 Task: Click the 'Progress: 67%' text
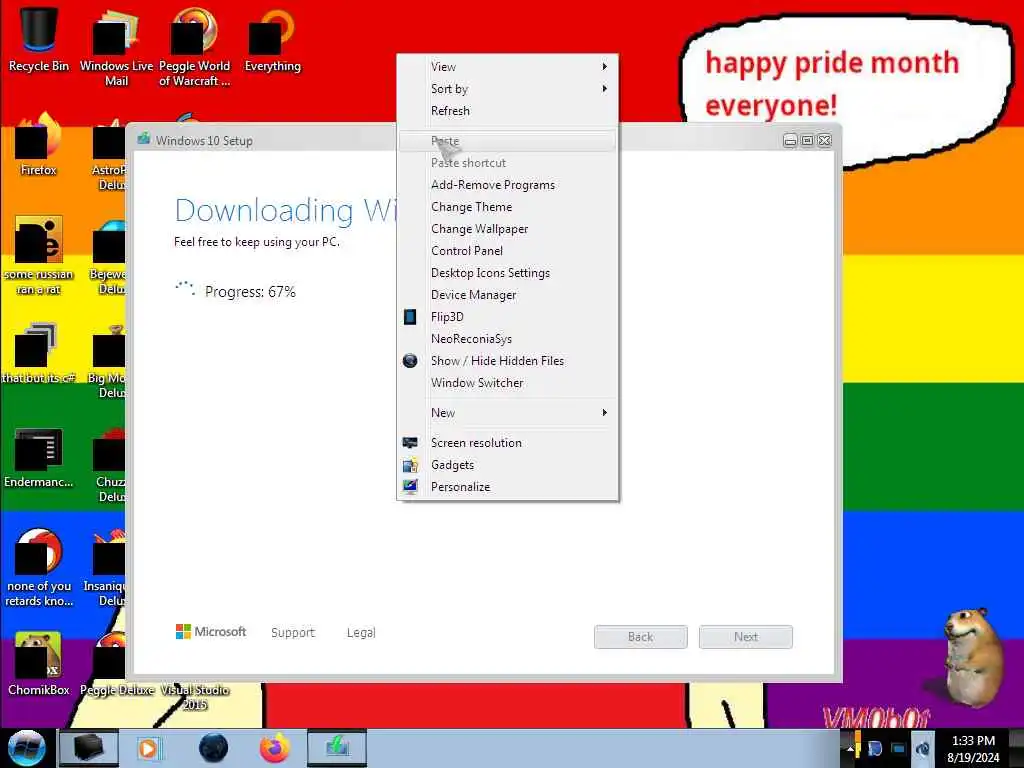click(250, 291)
